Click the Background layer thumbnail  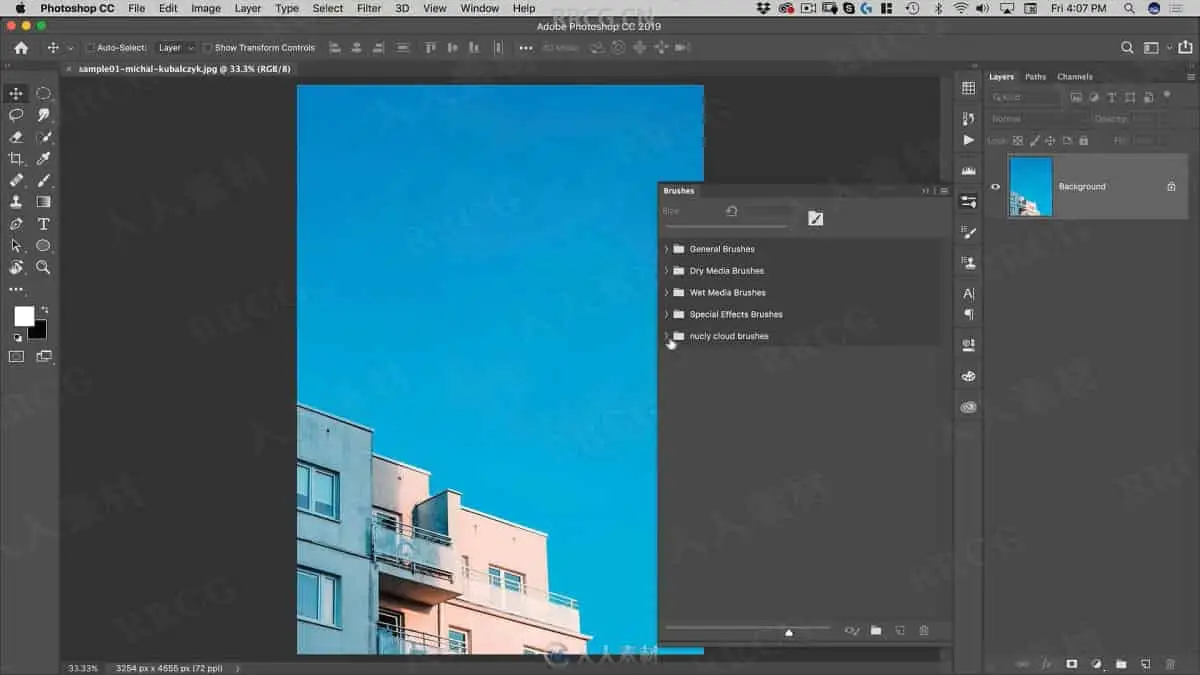pyautogui.click(x=1031, y=187)
